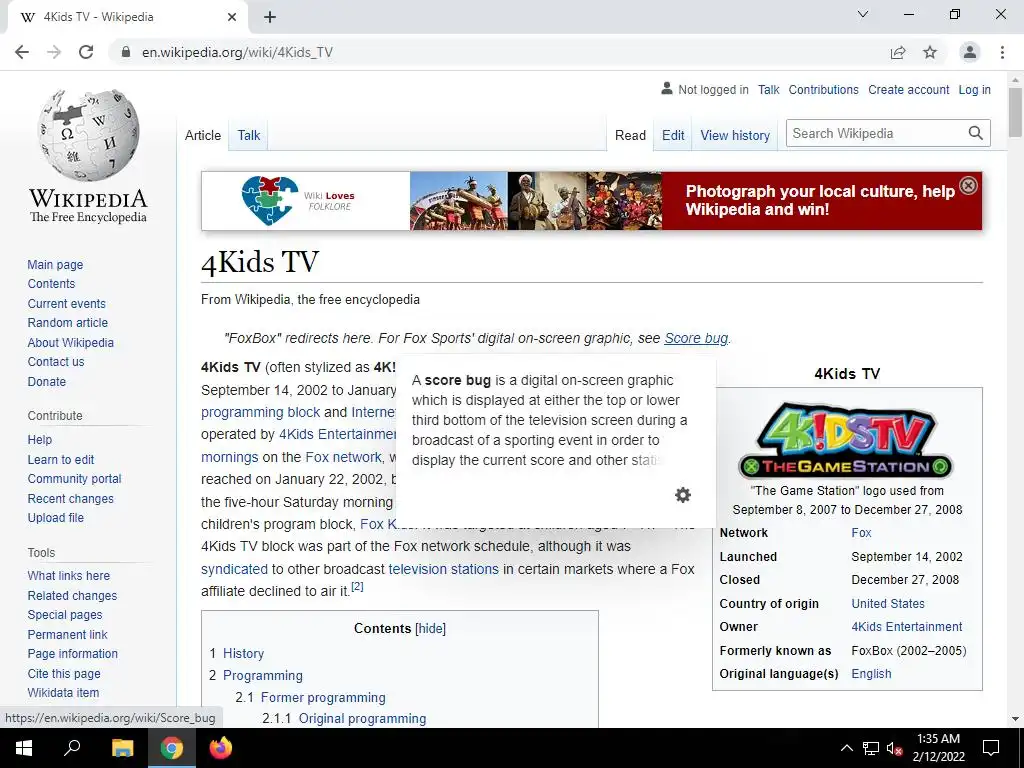Click the vertical page scrollbar thumb

1015,112
